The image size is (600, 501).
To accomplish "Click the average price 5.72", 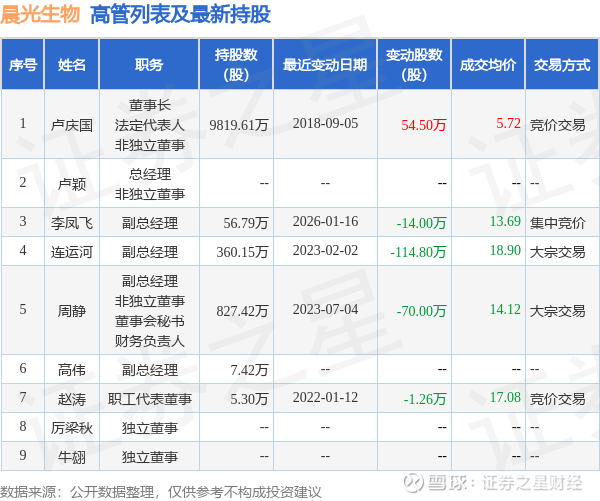I will click(508, 123).
